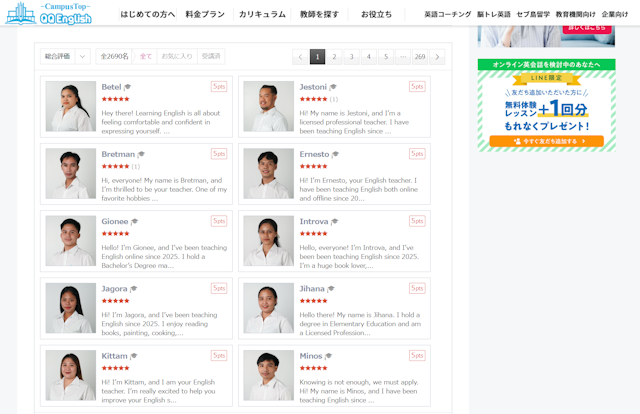Click the 5pts badge on Minos's card

[417, 356]
